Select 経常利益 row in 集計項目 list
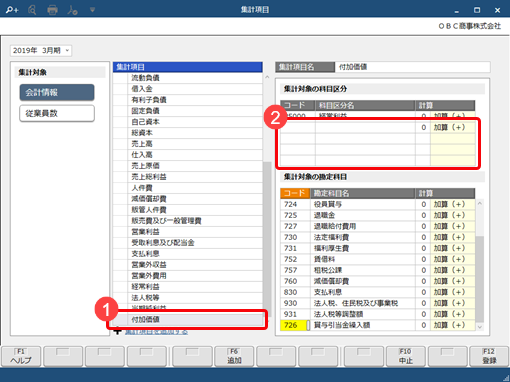The image size is (510, 382). pyautogui.click(x=188, y=287)
